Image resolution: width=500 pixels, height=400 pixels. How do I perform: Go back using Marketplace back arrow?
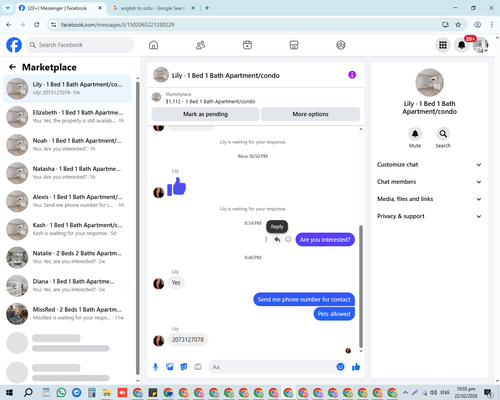(x=12, y=67)
